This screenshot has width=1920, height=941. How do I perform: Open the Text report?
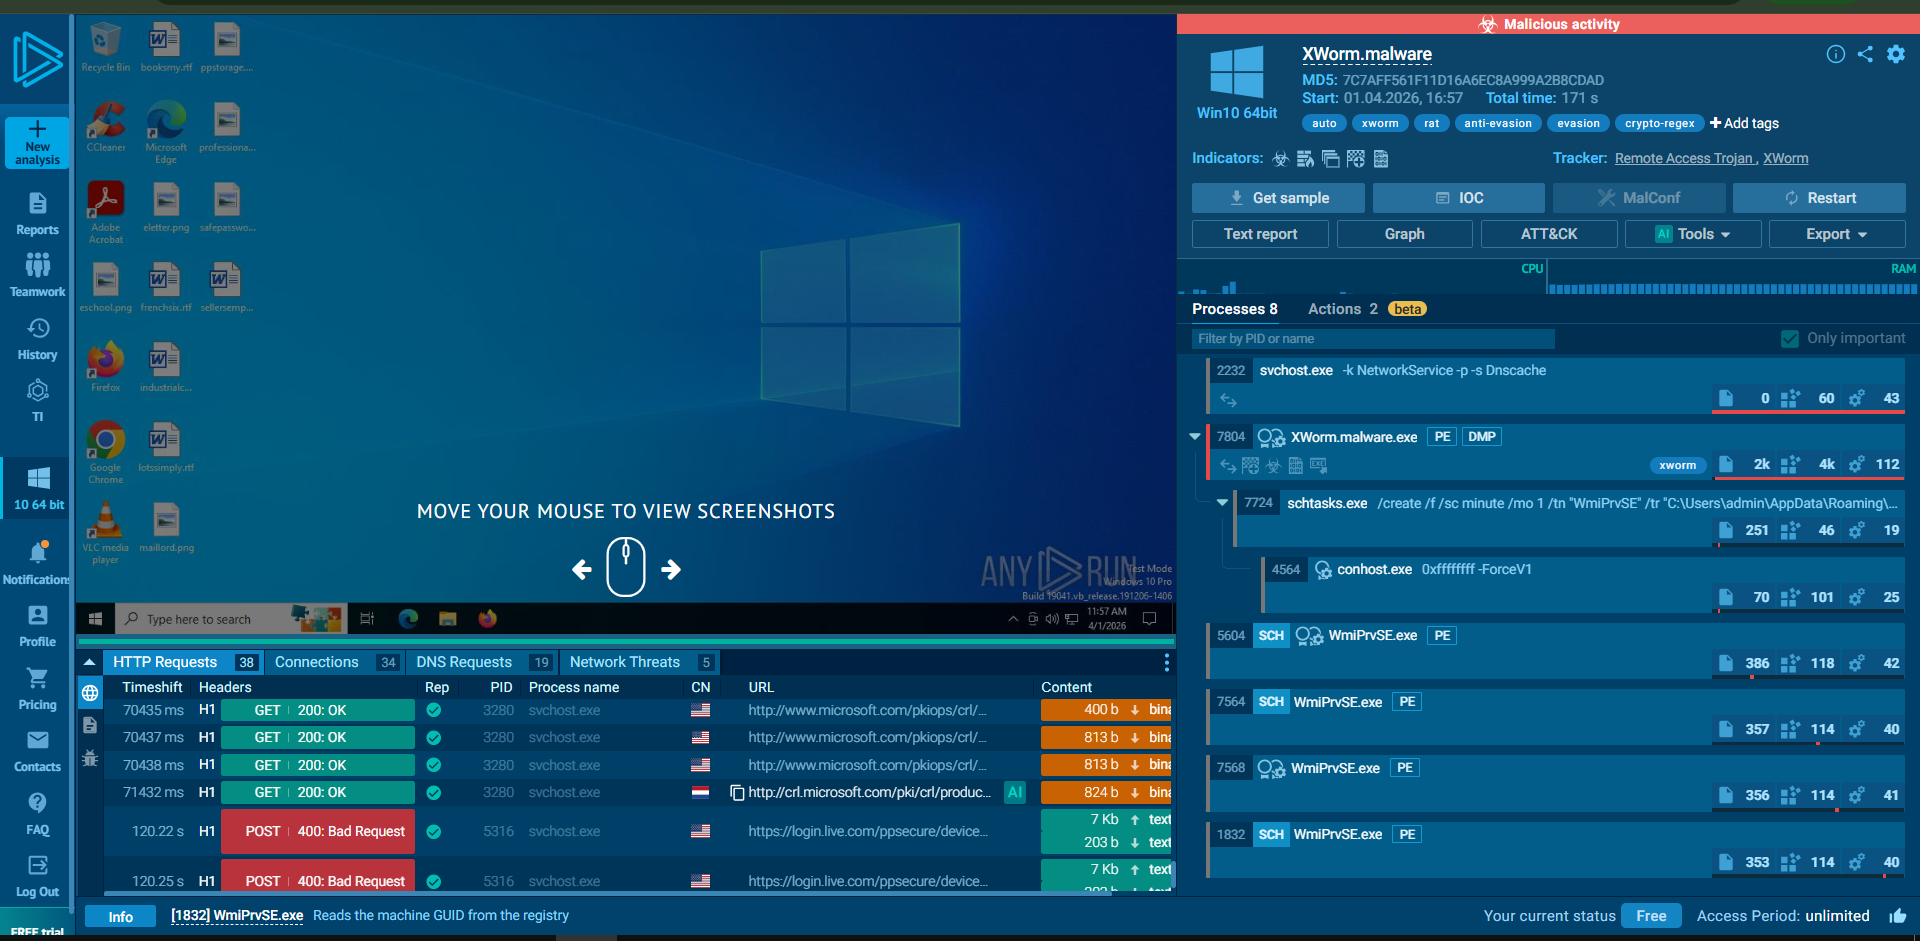(1260, 234)
